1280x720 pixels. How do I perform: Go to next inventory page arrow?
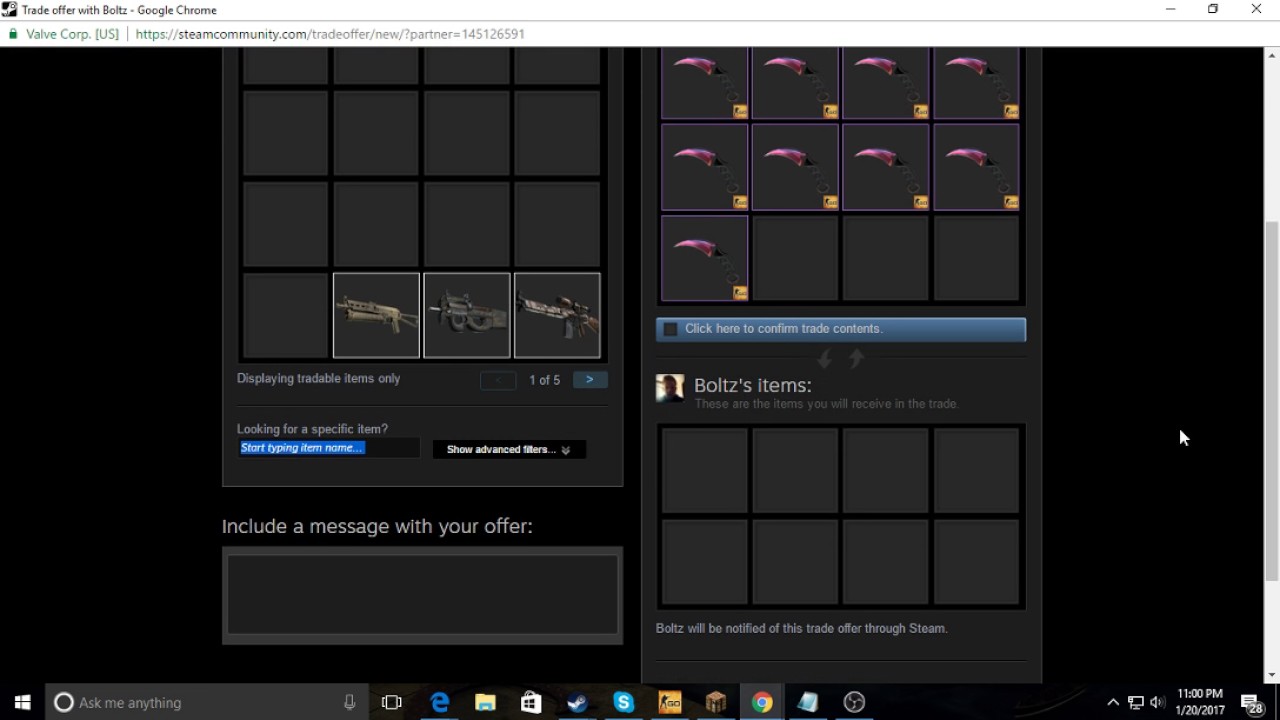click(590, 380)
